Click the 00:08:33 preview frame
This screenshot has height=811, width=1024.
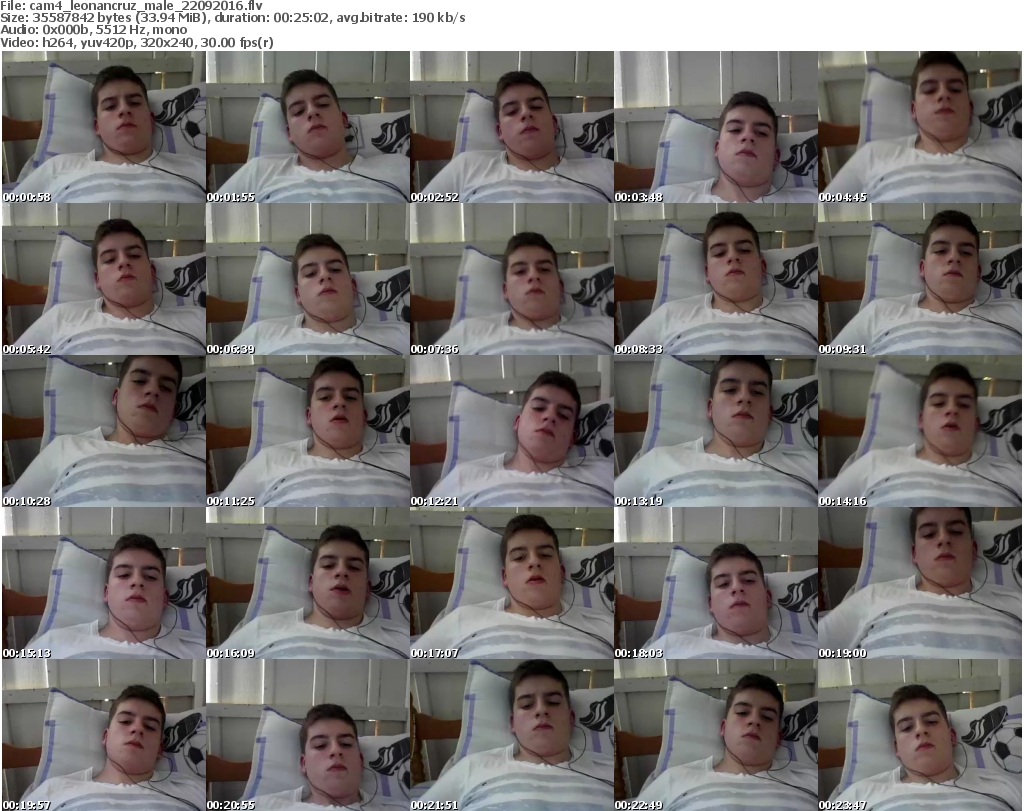(x=716, y=279)
